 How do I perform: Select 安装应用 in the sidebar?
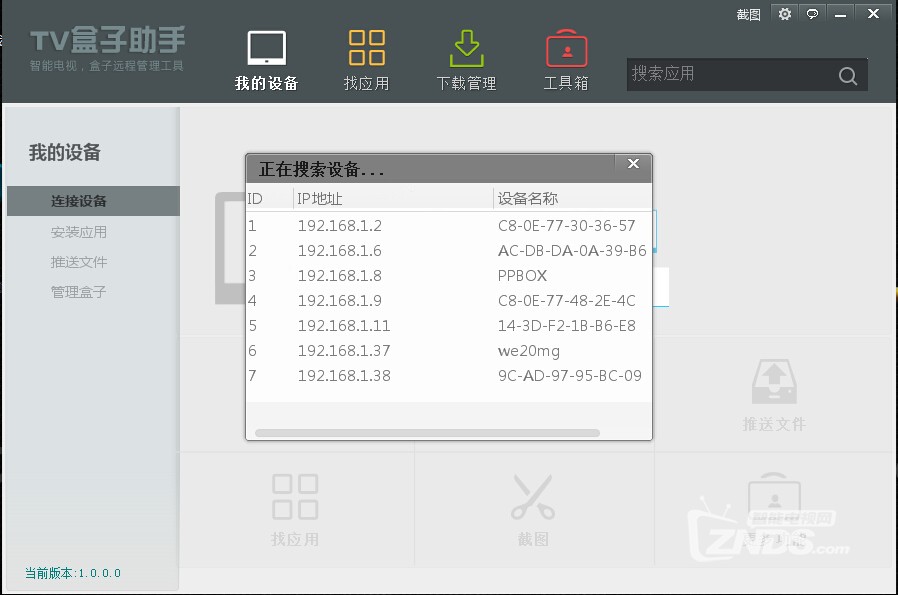tap(78, 232)
